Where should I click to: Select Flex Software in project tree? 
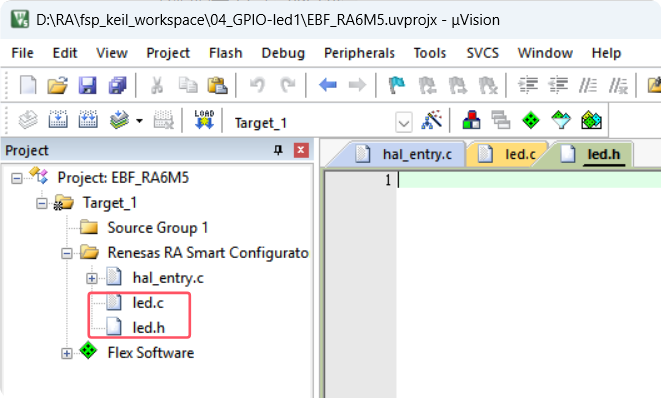pos(150,353)
